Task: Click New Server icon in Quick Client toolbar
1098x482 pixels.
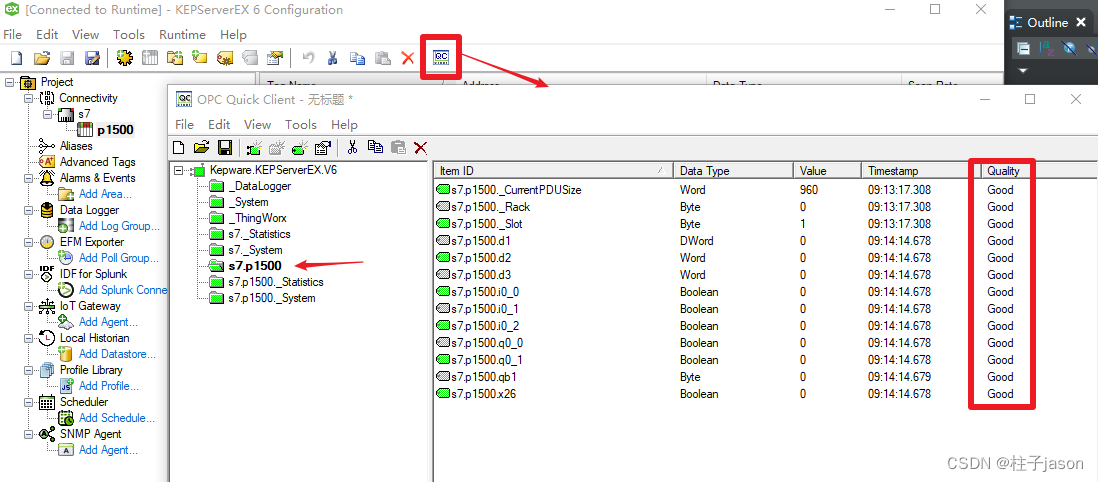Action: (254, 147)
